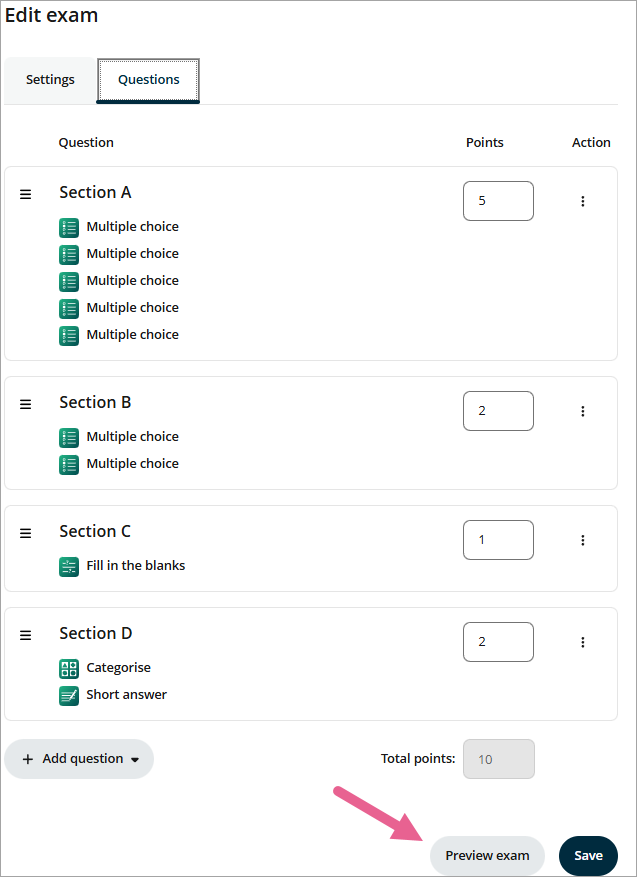Expand the Add question dropdown
The height and width of the screenshot is (877, 637).
tap(79, 759)
